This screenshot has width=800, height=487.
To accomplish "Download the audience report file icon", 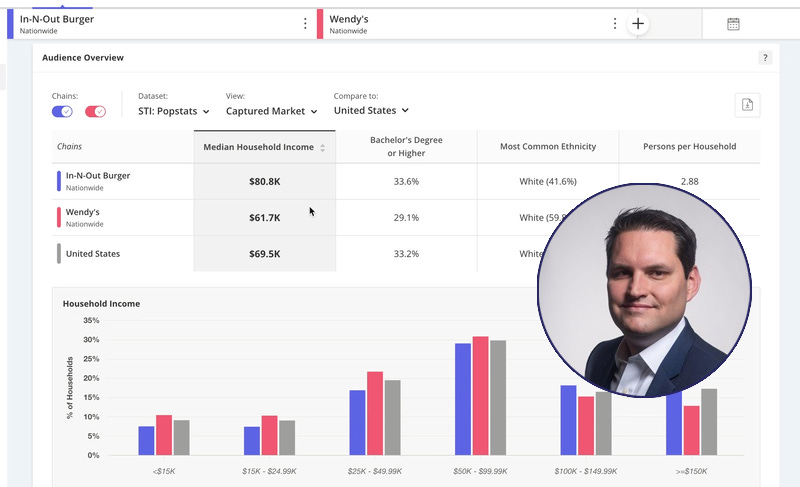I will tap(747, 105).
